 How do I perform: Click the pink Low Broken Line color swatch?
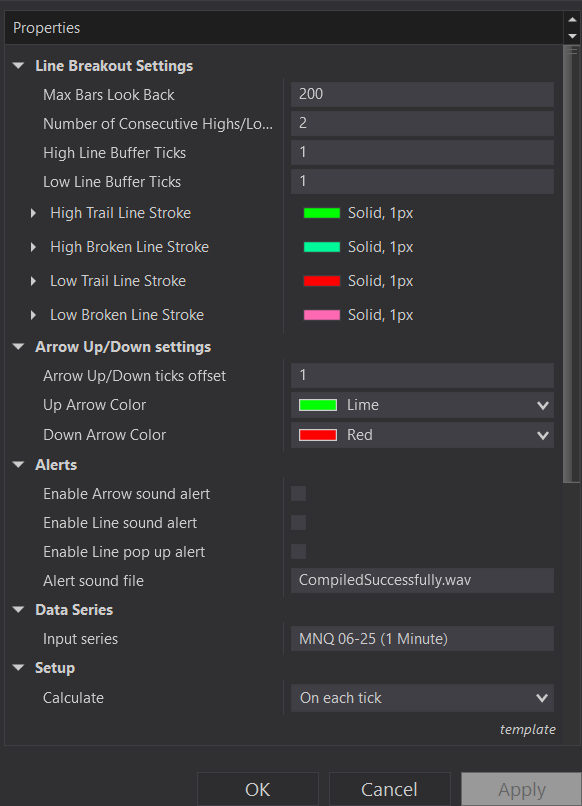click(x=322, y=315)
